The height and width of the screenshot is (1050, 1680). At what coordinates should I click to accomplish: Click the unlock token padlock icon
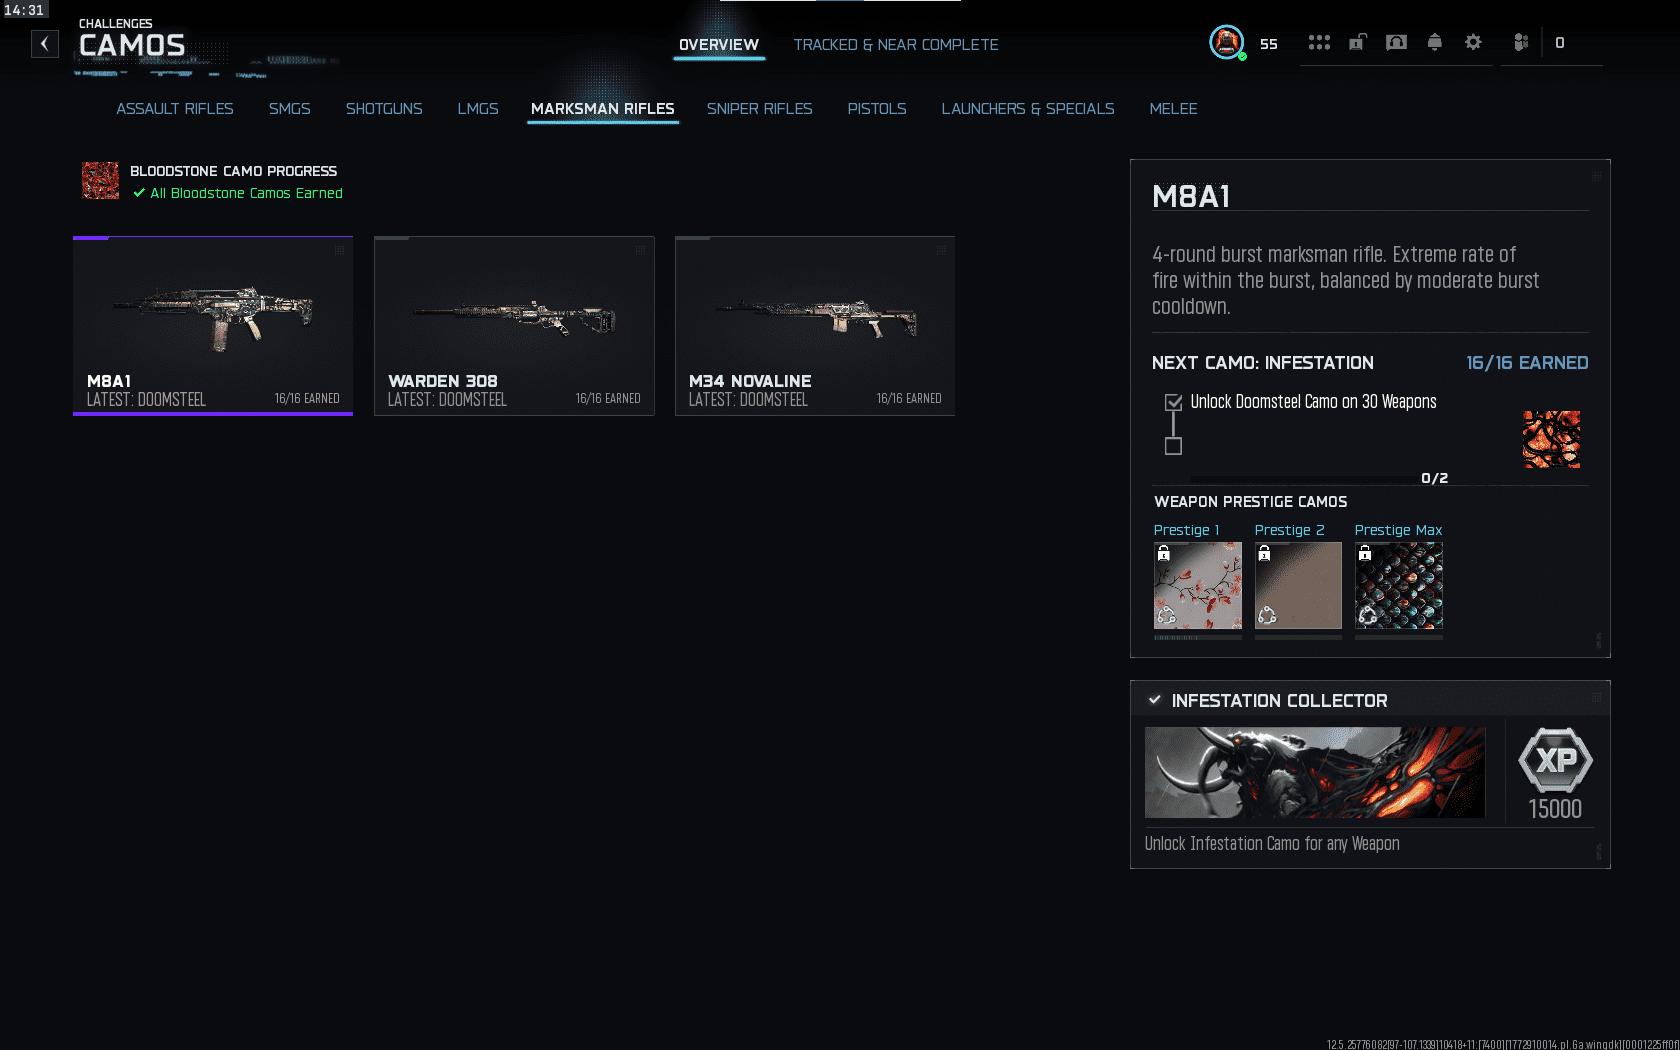pyautogui.click(x=1358, y=42)
